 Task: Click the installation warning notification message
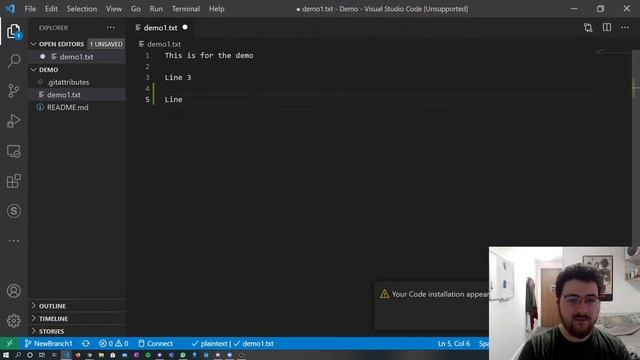pyautogui.click(x=440, y=294)
